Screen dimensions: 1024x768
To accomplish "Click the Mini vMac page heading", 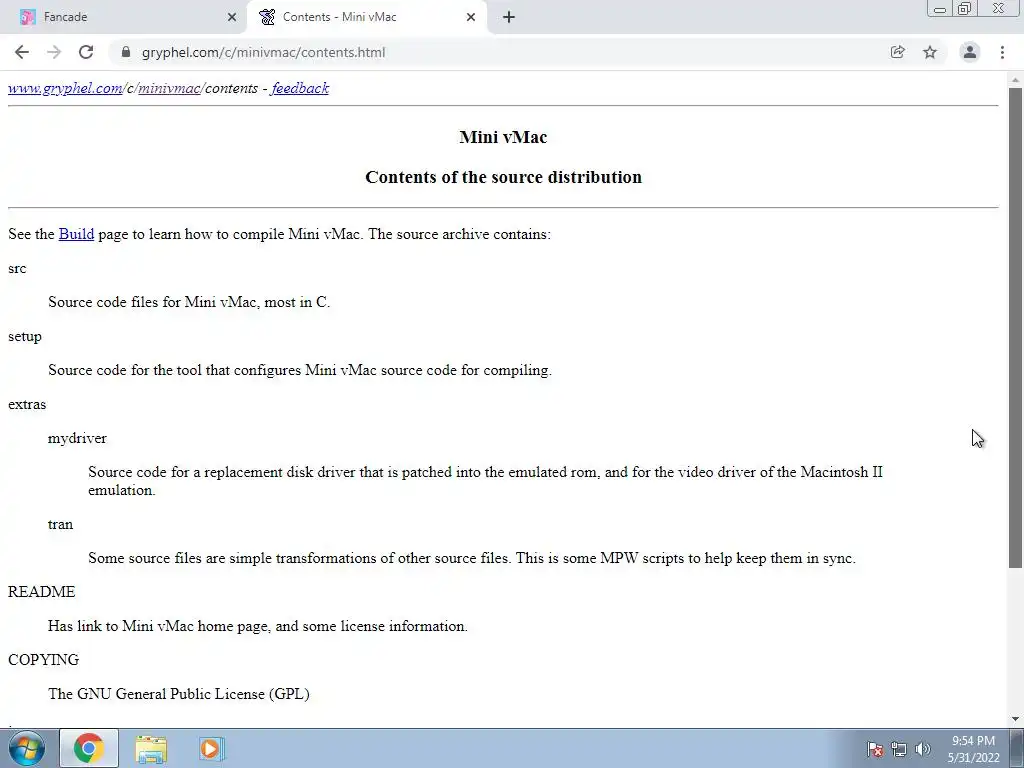I will point(503,137).
